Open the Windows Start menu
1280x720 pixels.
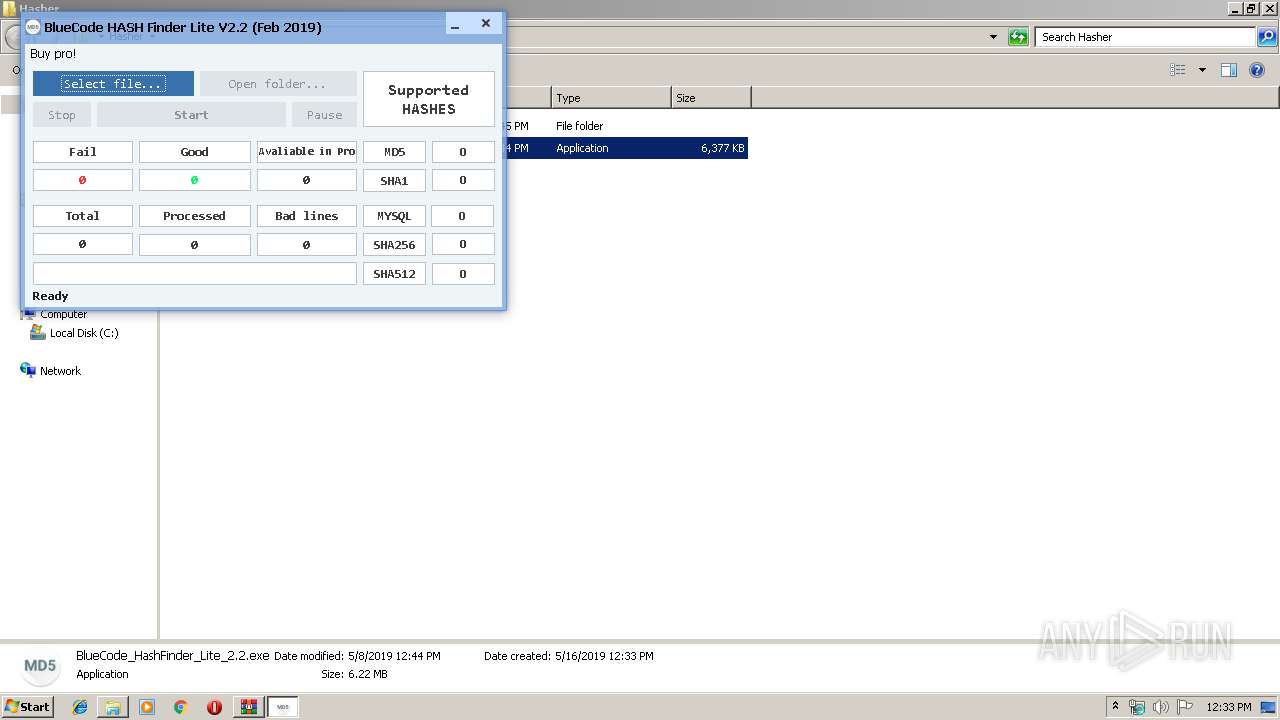point(27,707)
